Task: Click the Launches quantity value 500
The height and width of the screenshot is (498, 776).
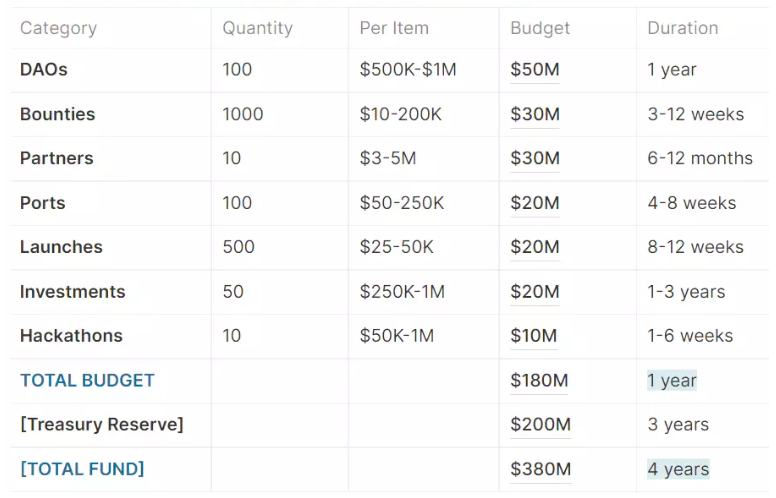Action: pos(238,247)
